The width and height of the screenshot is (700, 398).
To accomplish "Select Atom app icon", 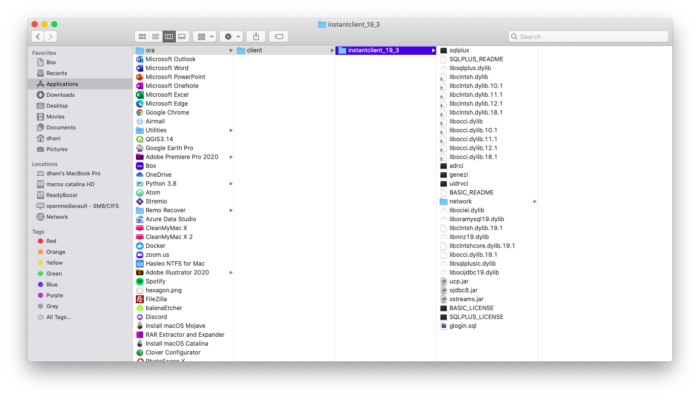I will pos(140,192).
